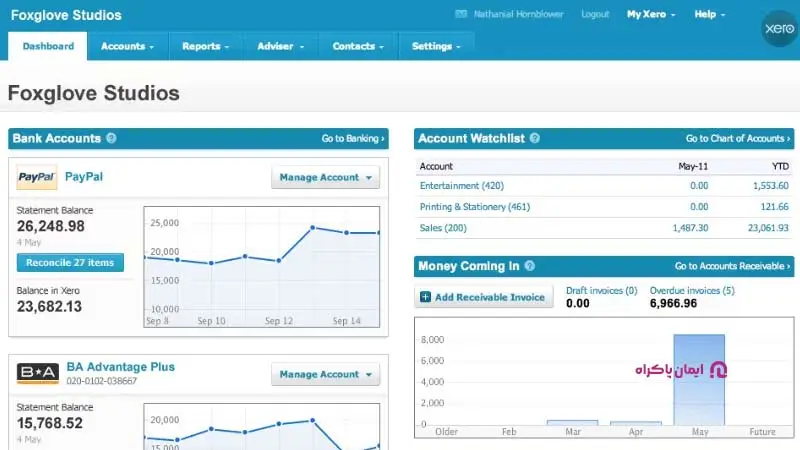Screen dimensions: 800x450
Task: Click the BA bank logo icon
Action: [37, 373]
